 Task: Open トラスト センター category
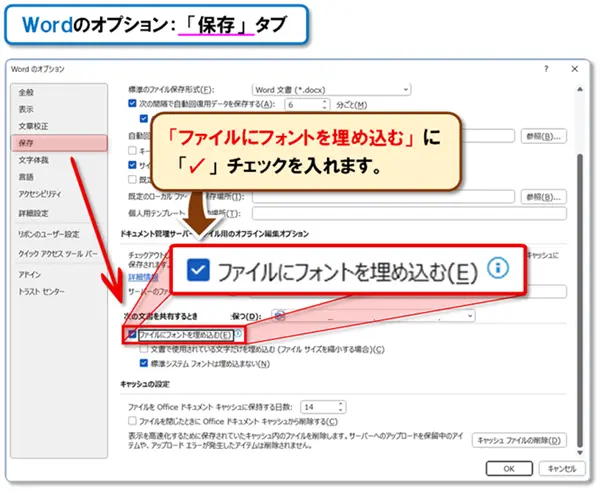(x=59, y=291)
